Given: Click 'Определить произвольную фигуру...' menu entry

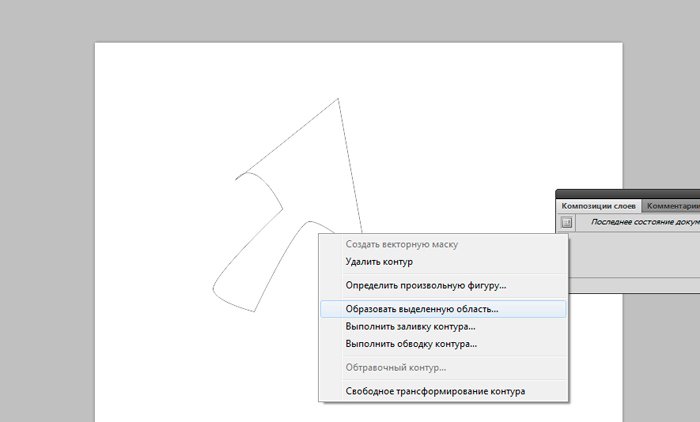Looking at the screenshot, I should [x=425, y=285].
